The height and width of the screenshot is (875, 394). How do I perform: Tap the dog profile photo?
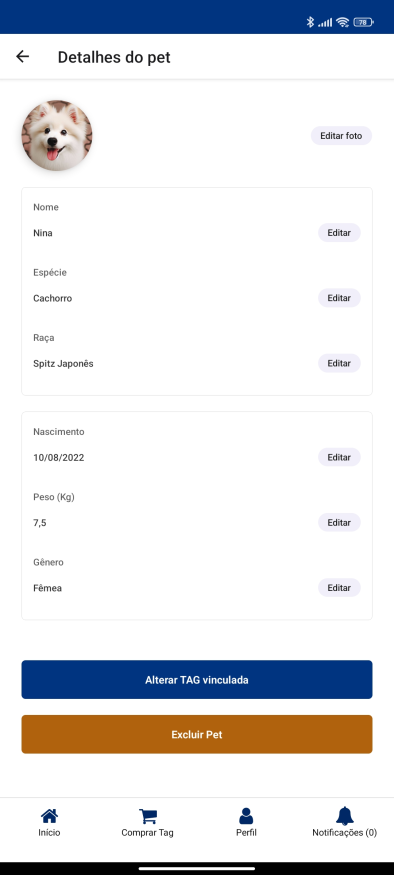[57, 136]
